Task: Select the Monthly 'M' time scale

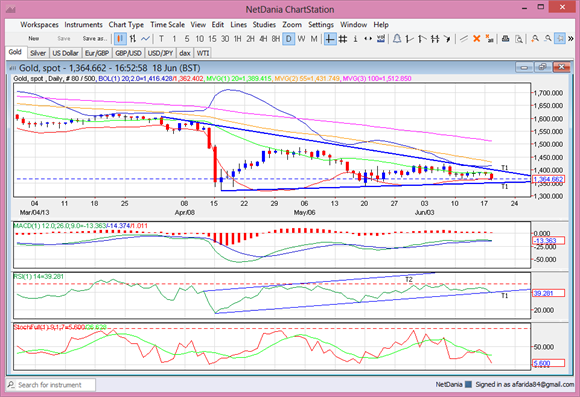Action: pos(314,38)
